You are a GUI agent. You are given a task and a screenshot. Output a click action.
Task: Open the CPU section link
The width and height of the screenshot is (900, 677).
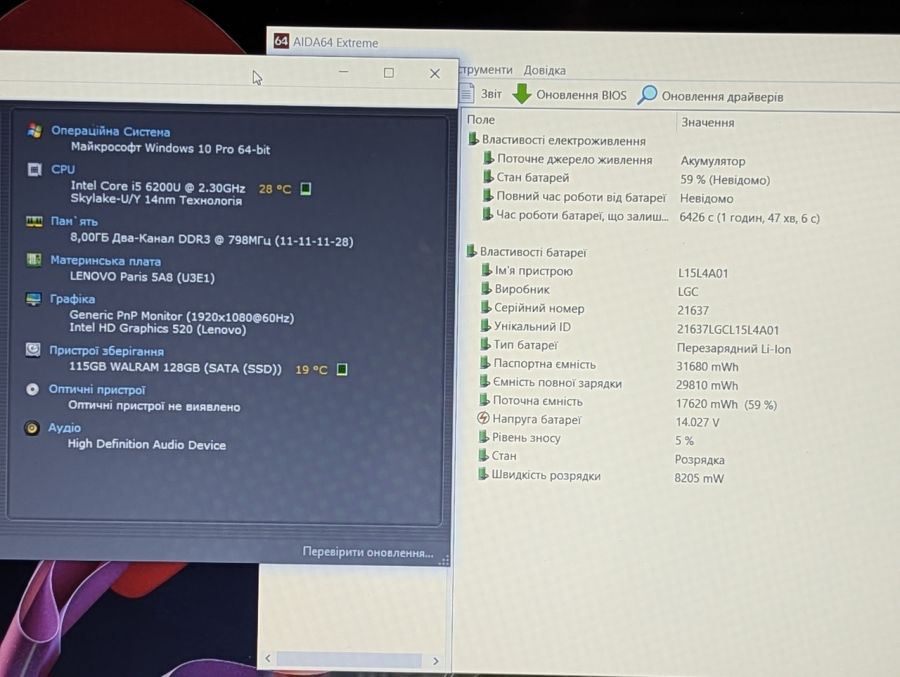[63, 169]
